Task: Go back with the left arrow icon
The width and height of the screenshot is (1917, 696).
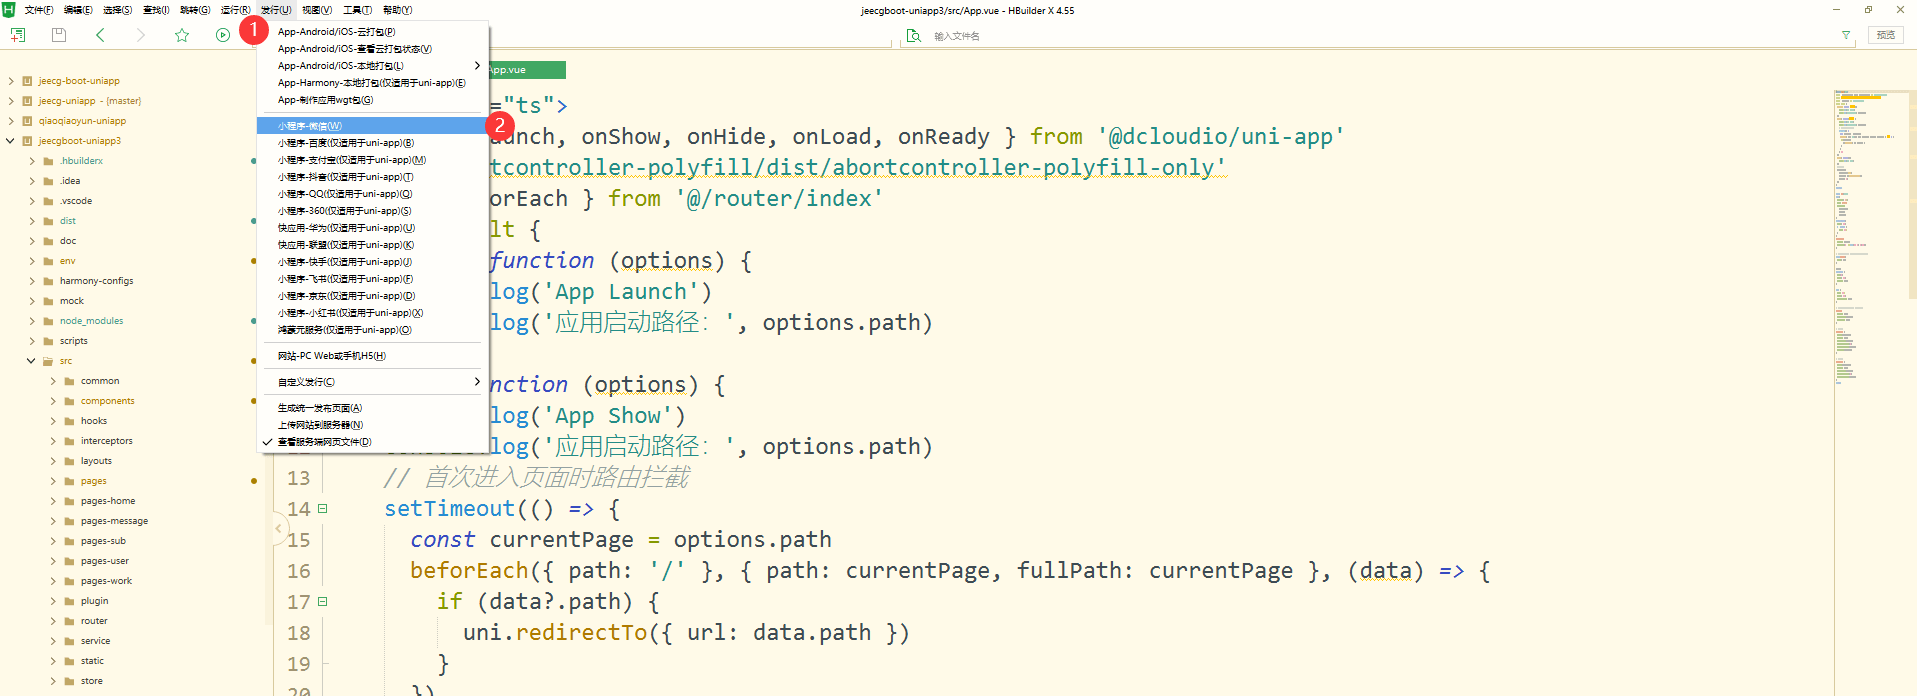Action: pos(100,35)
